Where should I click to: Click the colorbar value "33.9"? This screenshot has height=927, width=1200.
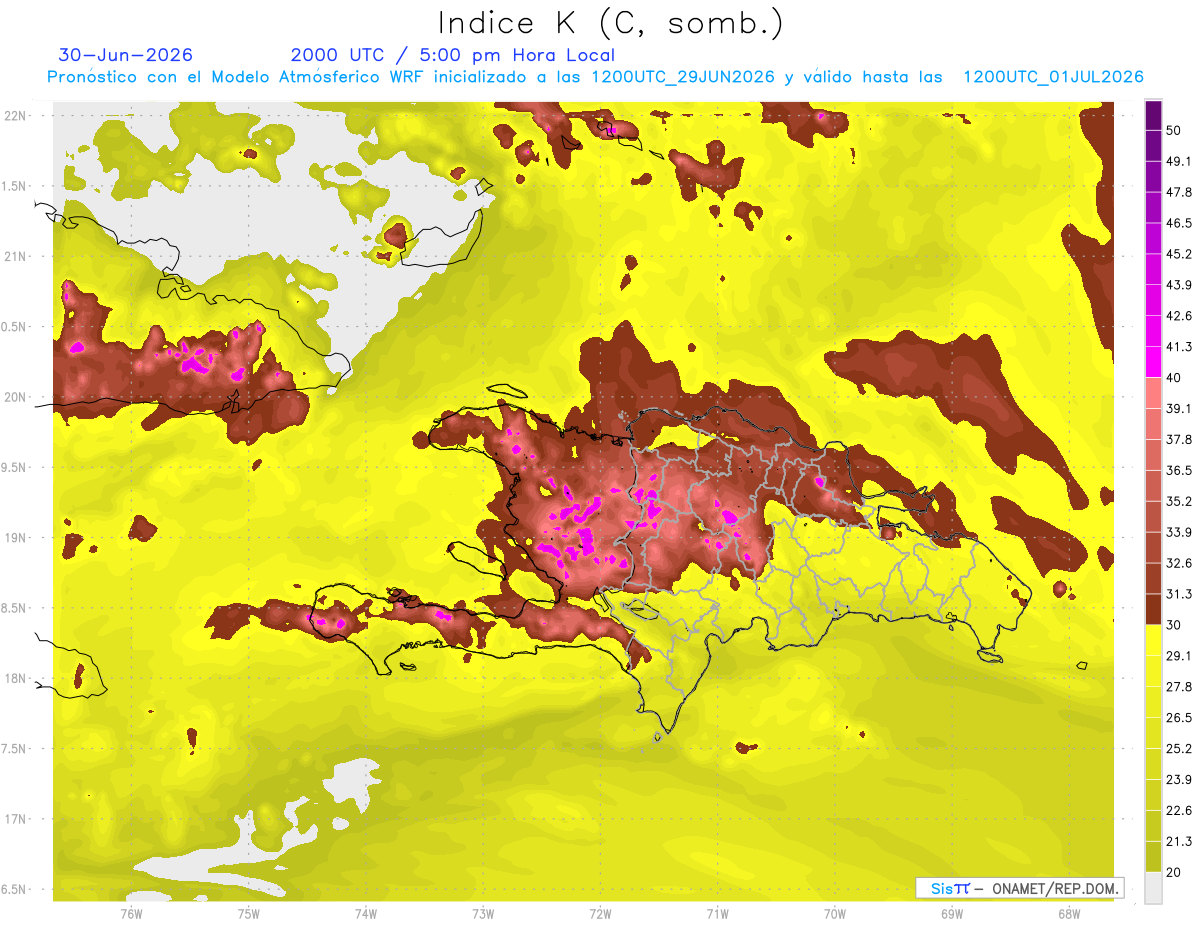(x=1179, y=532)
